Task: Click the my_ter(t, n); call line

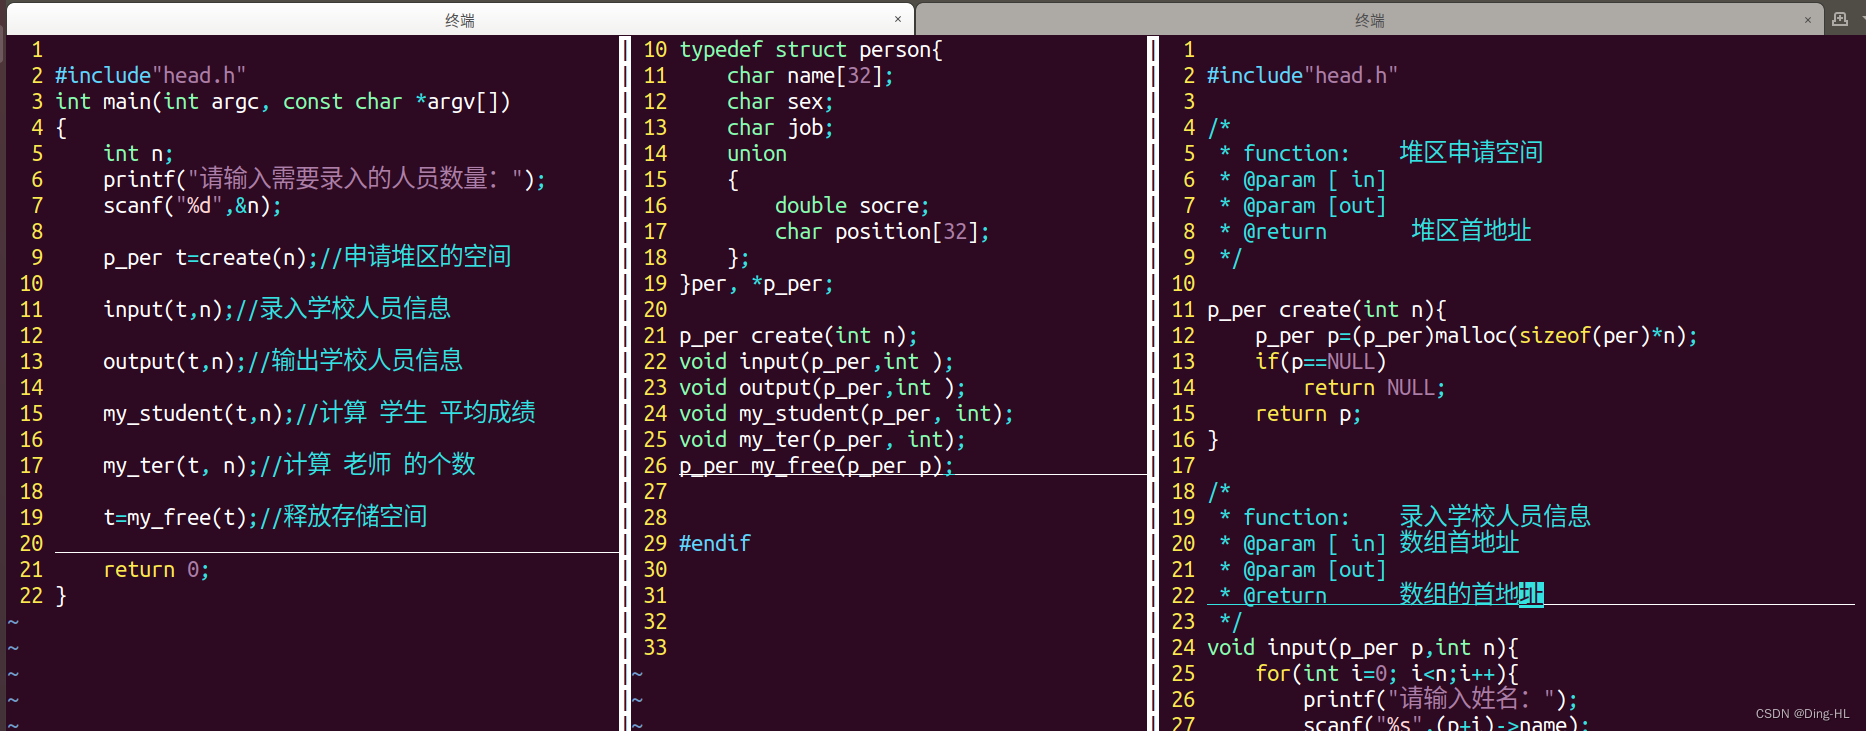Action: (x=289, y=465)
